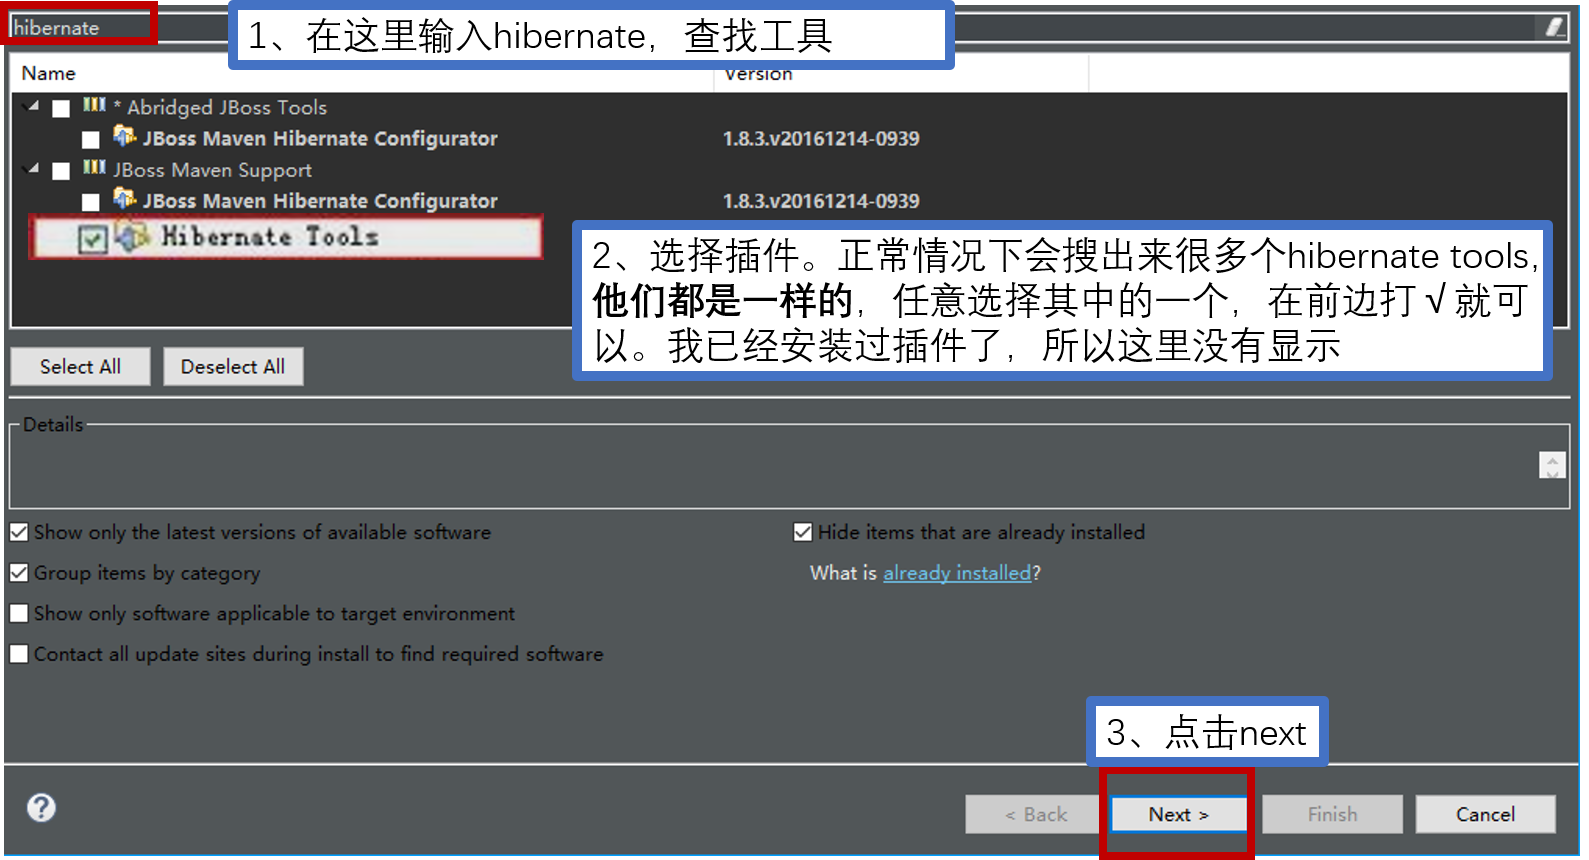Click the Finish button
The height and width of the screenshot is (860, 1589).
click(x=1332, y=815)
